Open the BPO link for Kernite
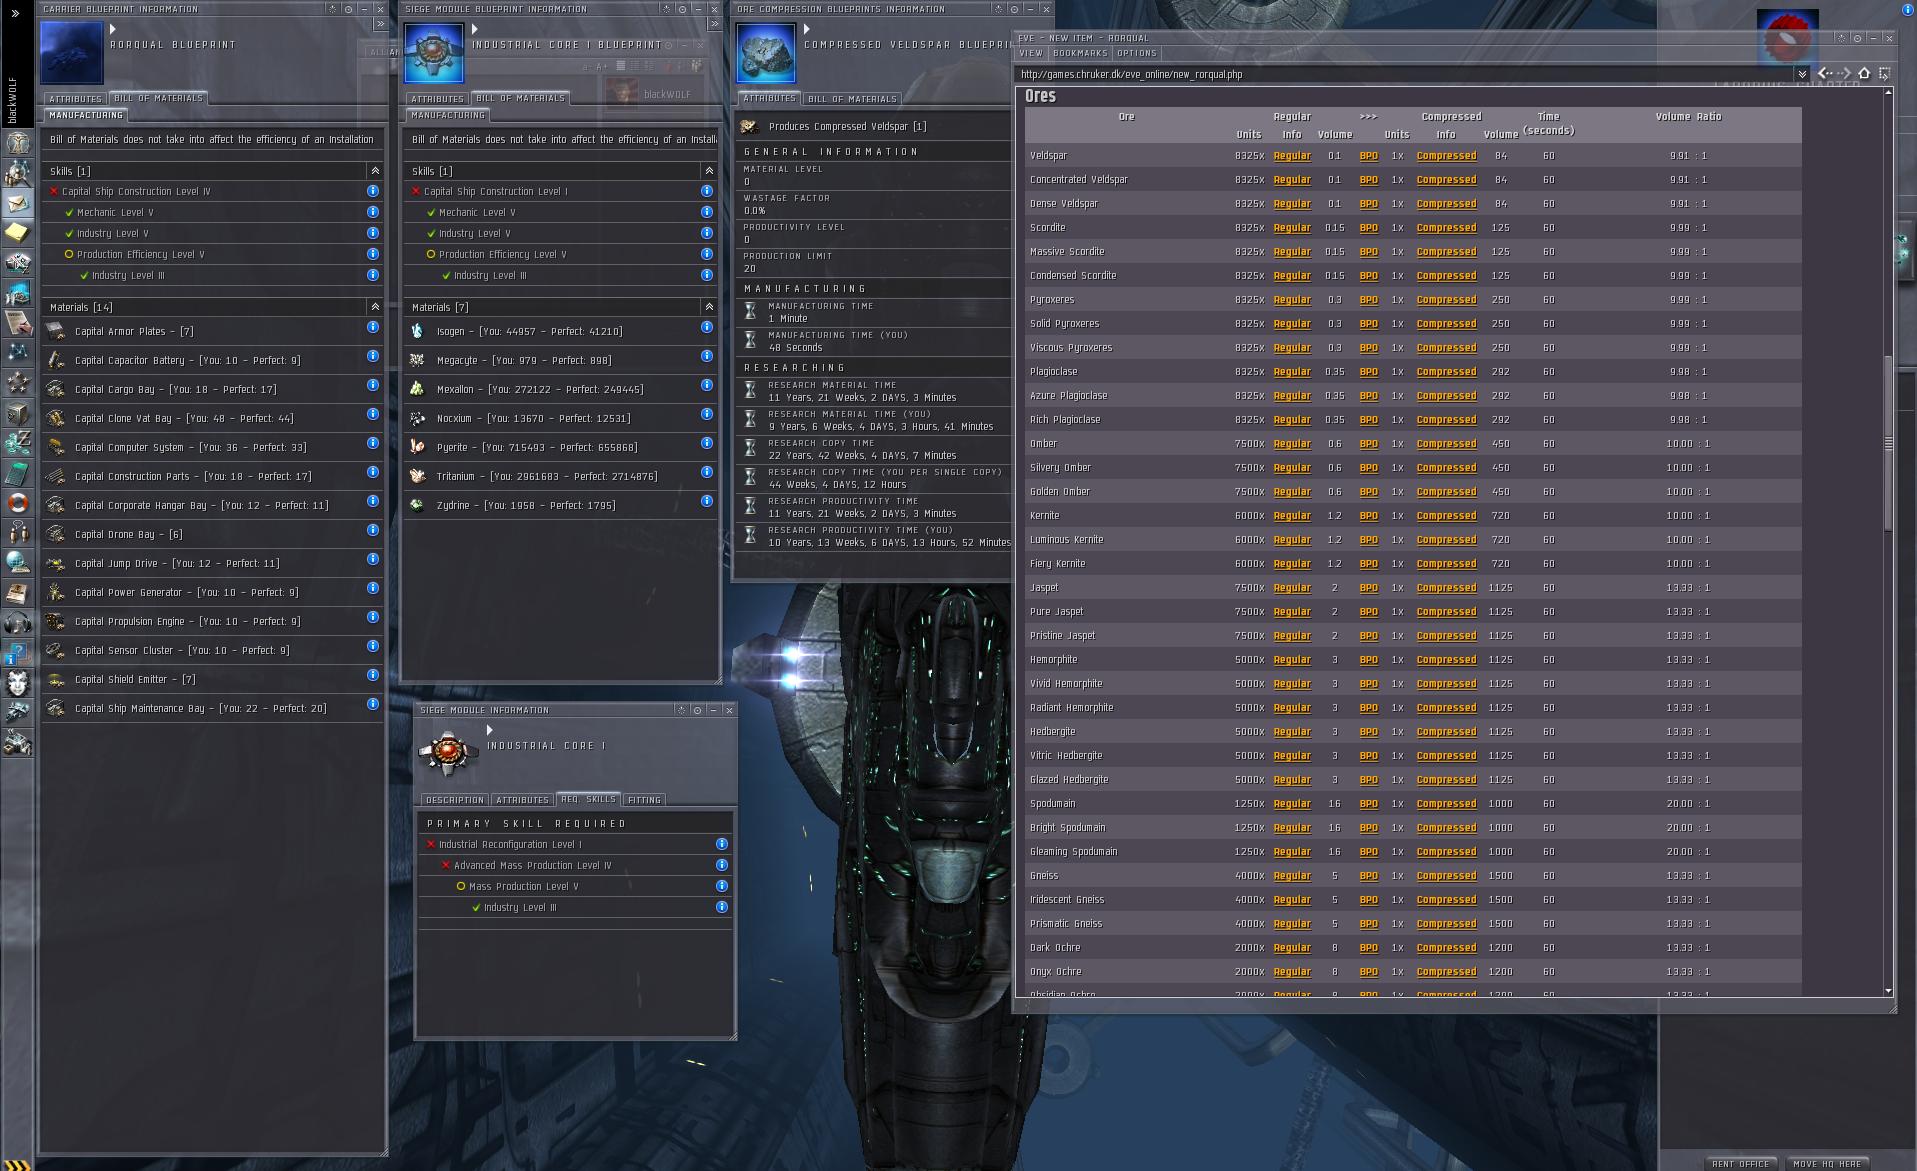This screenshot has width=1917, height=1171. click(1368, 516)
